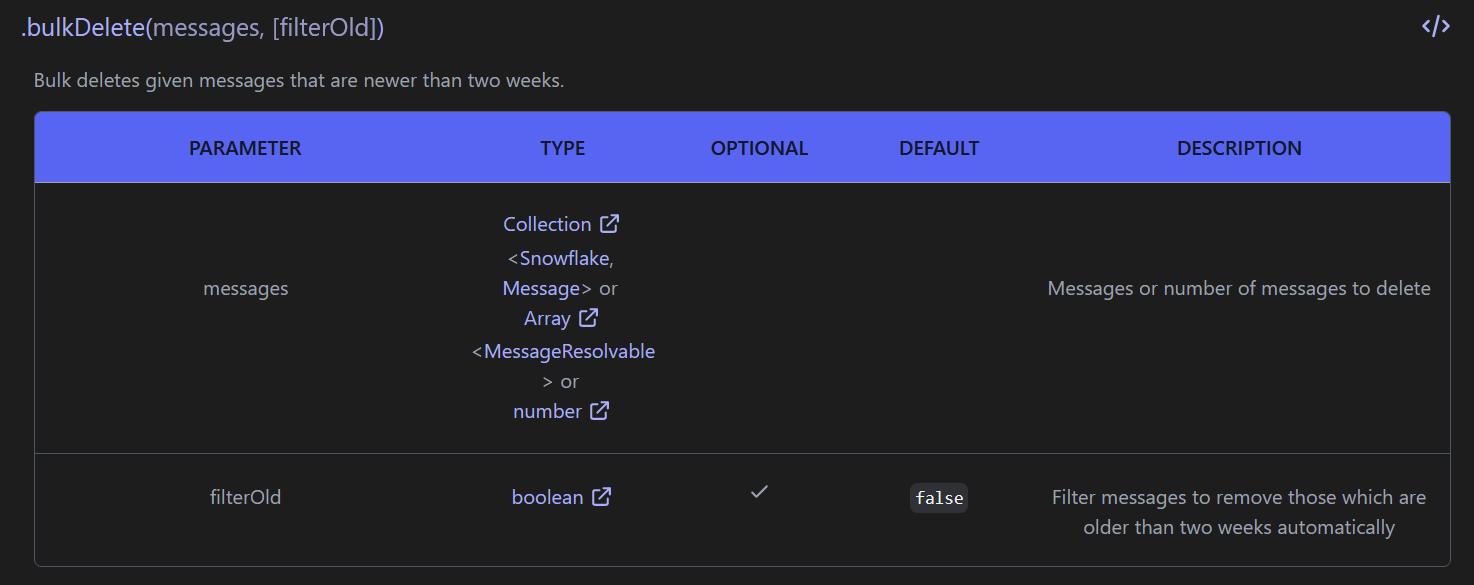Click the false default value code
The height and width of the screenshot is (585, 1474).
939,498
